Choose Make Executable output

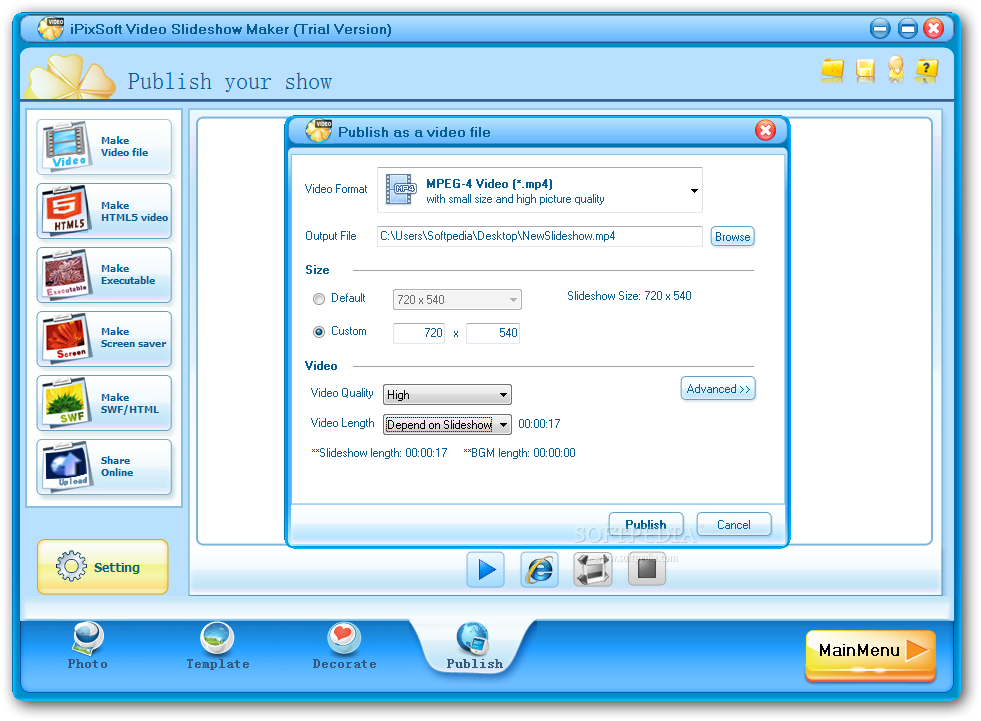coord(104,275)
